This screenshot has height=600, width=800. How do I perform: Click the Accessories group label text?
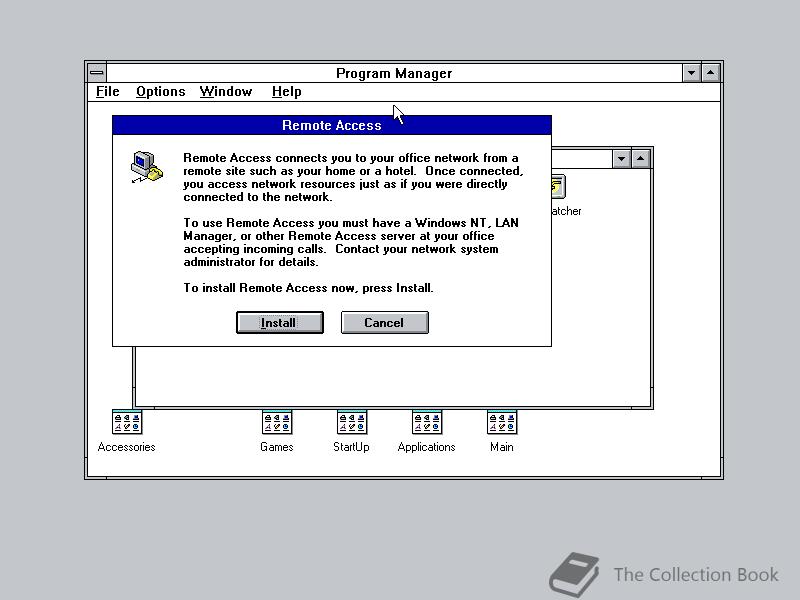pyautogui.click(x=126, y=447)
